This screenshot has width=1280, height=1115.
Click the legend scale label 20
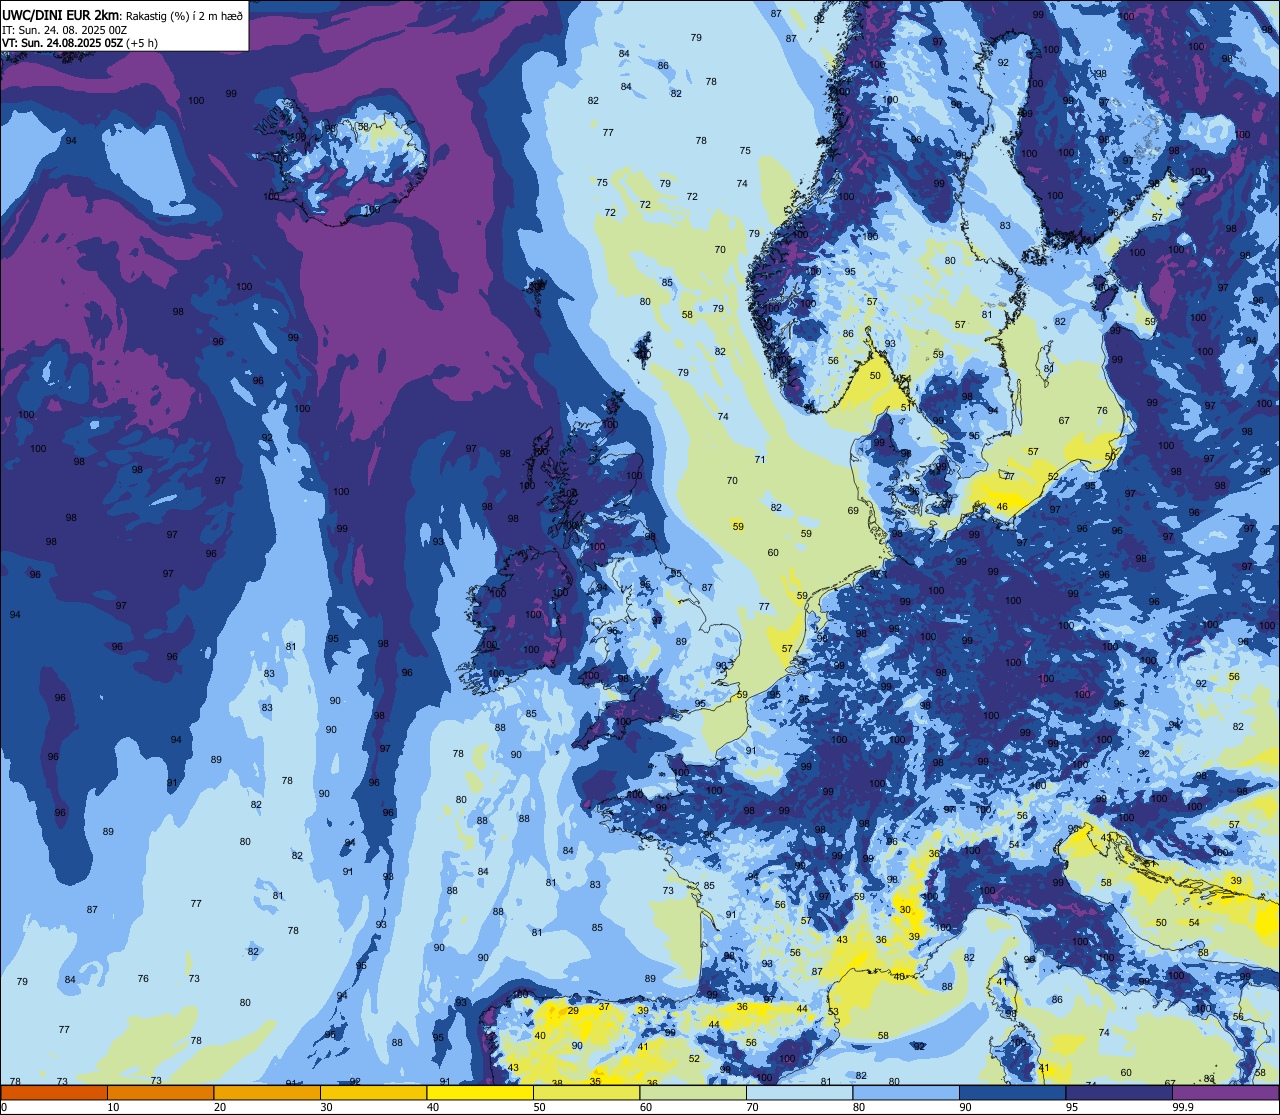220,1107
